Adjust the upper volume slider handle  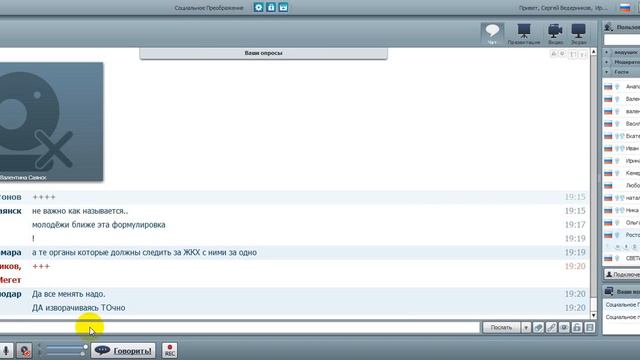(85, 347)
